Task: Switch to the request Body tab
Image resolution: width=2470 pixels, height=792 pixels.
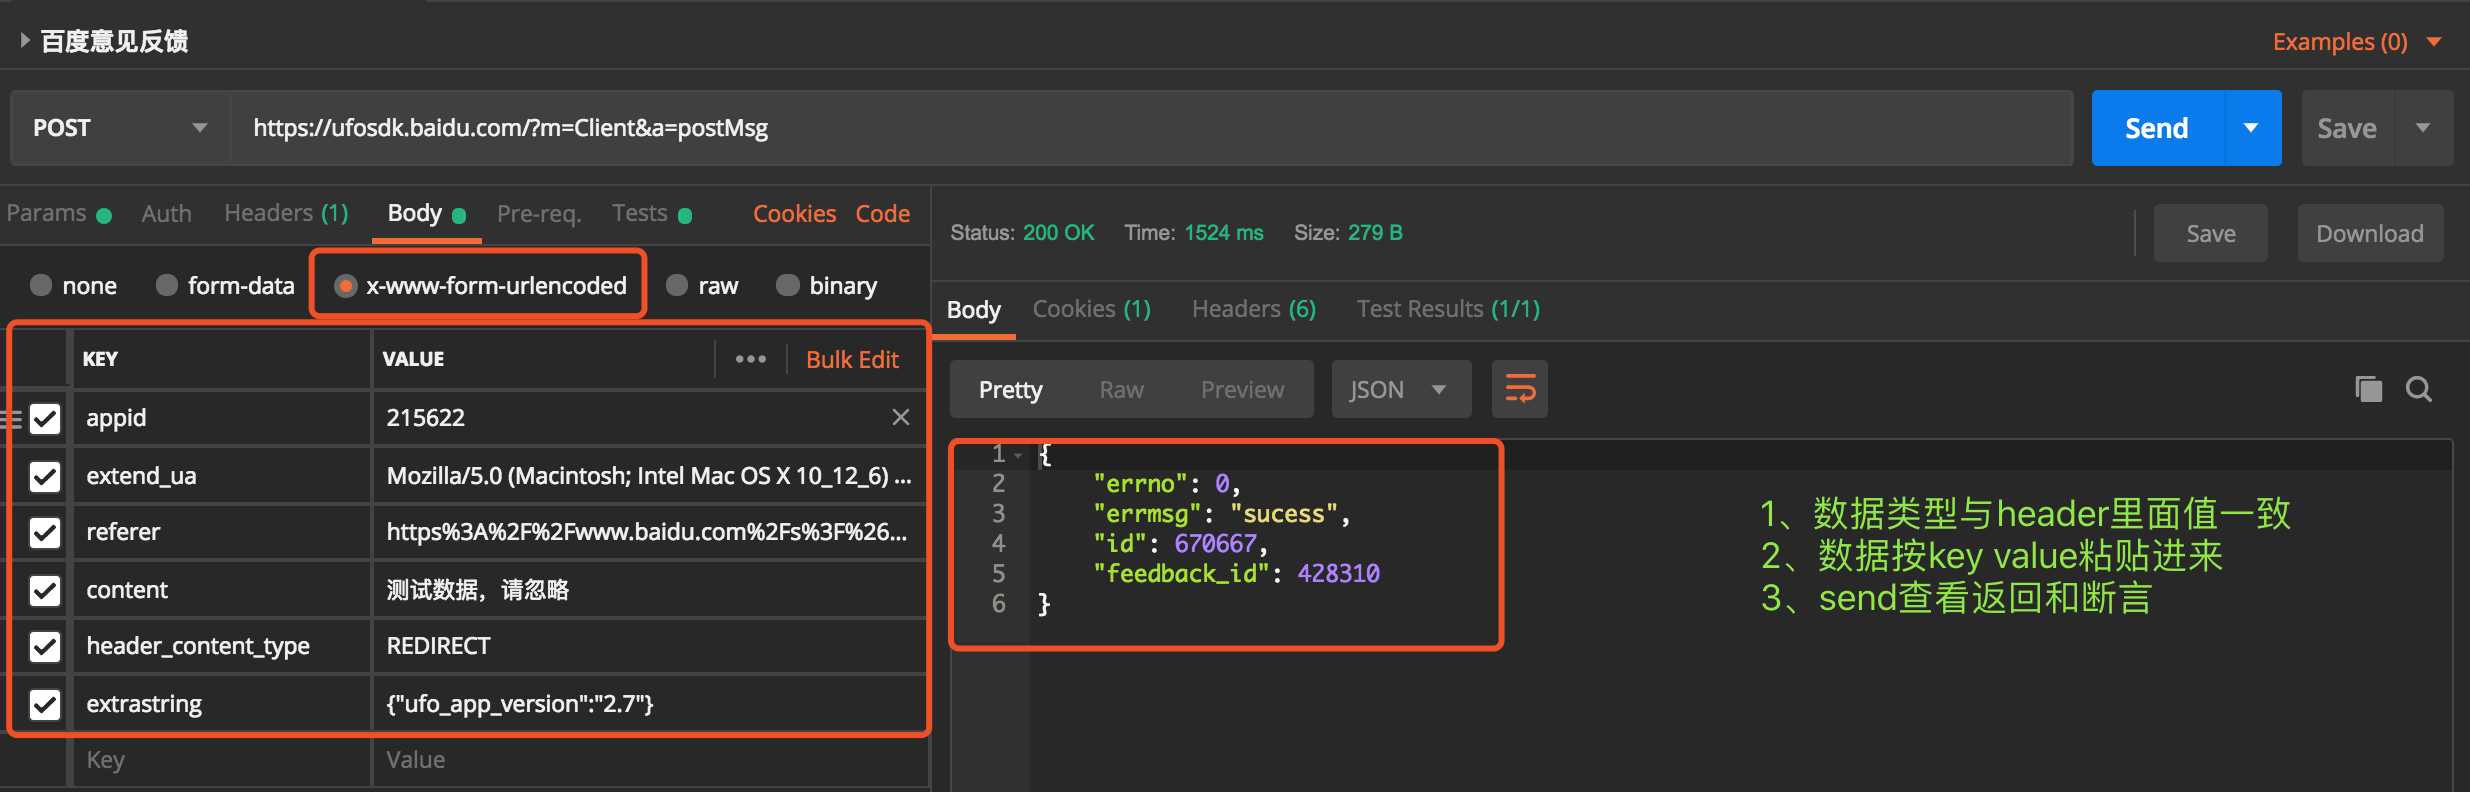Action: [x=426, y=213]
